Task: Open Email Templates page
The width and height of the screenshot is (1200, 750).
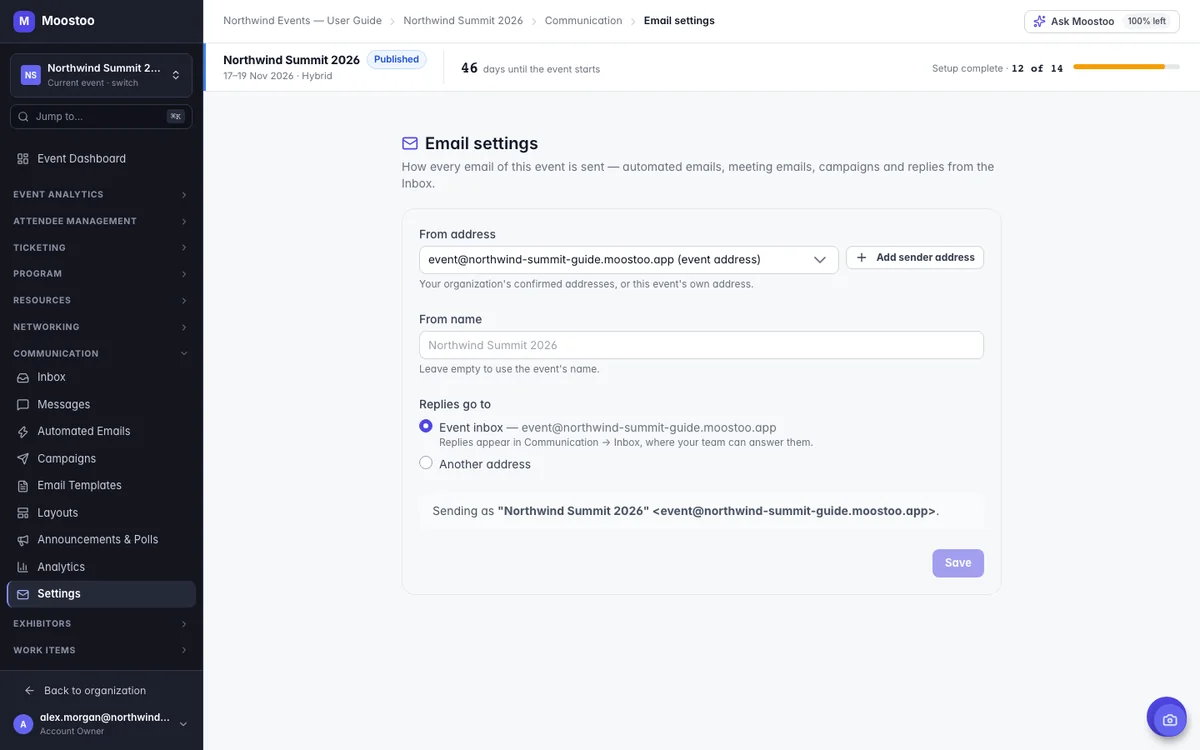Action: pyautogui.click(x=101, y=486)
